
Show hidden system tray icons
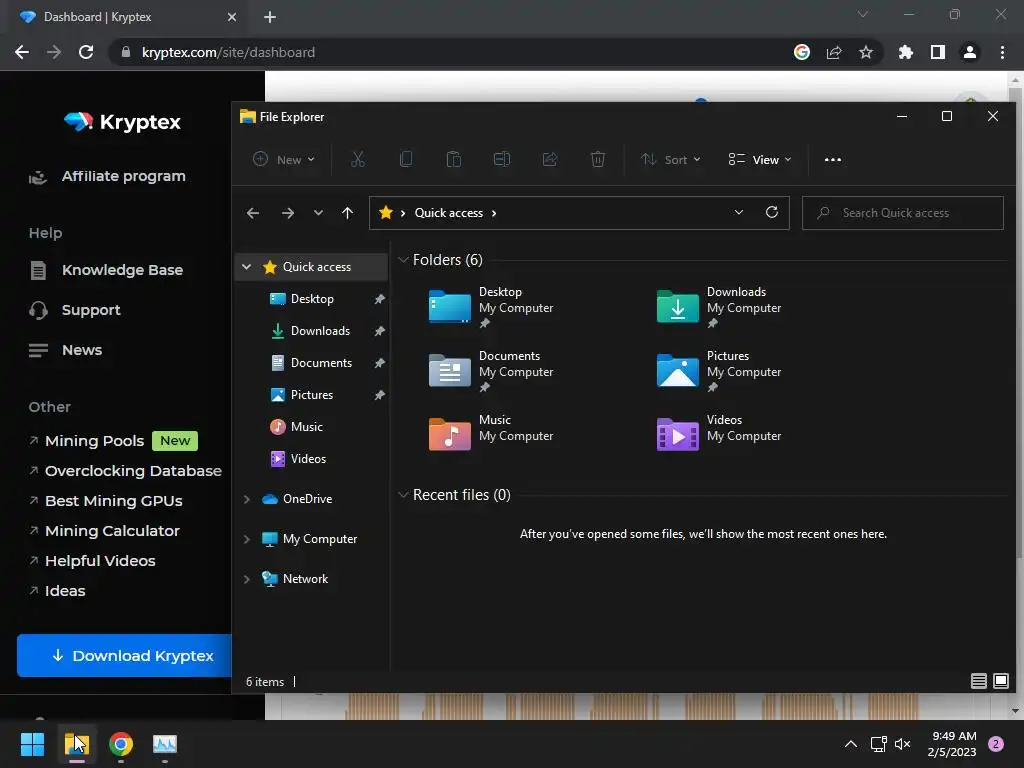point(851,744)
